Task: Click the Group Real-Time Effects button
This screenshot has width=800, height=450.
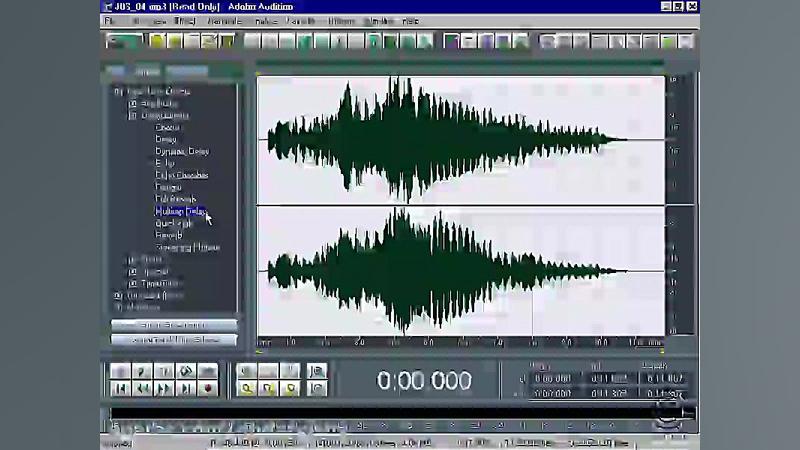Action: coord(174,340)
